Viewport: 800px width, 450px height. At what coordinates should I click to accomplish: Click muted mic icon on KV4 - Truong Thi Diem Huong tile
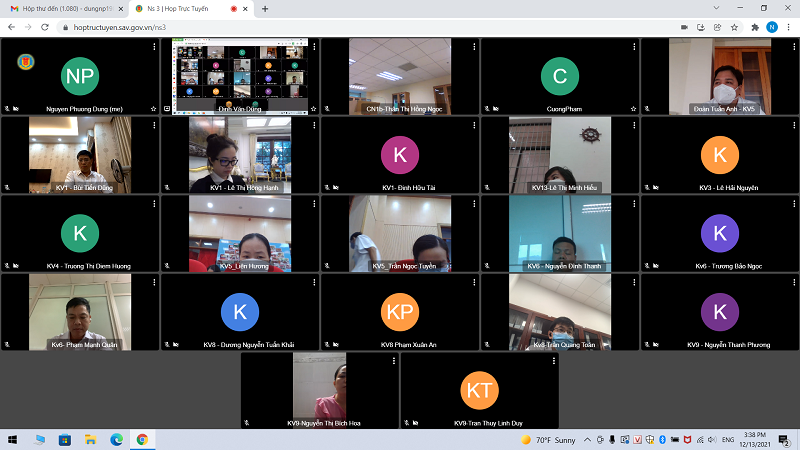(7, 266)
